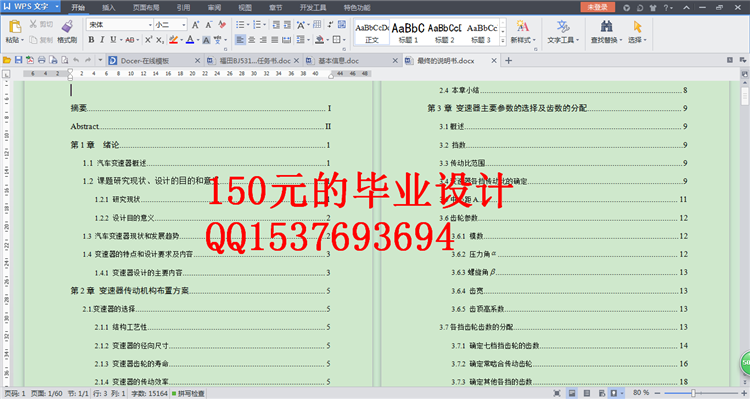Open the 页面布局 (Page Layout) ribbon tab
The width and height of the screenshot is (750, 399).
146,7
